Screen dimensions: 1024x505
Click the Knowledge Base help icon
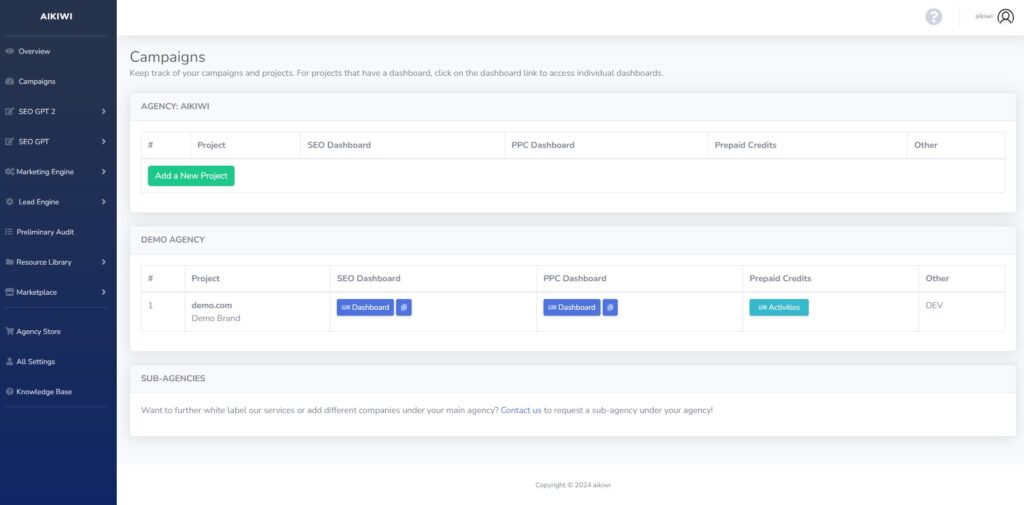(x=10, y=392)
